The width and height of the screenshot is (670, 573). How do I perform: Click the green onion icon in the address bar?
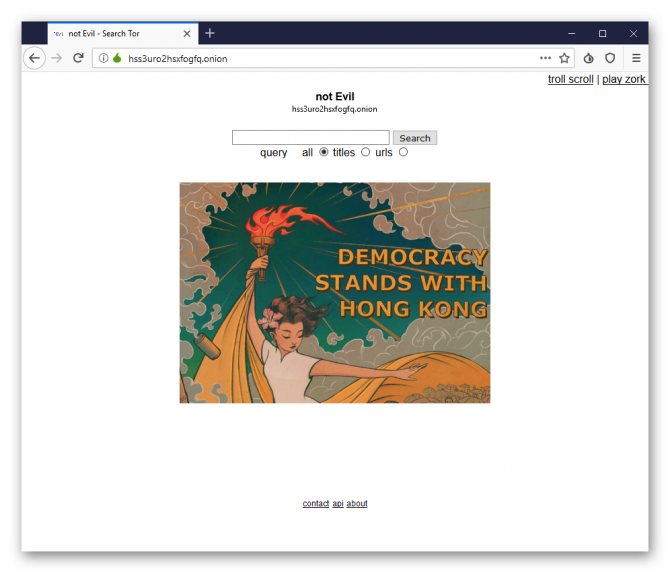coord(117,58)
